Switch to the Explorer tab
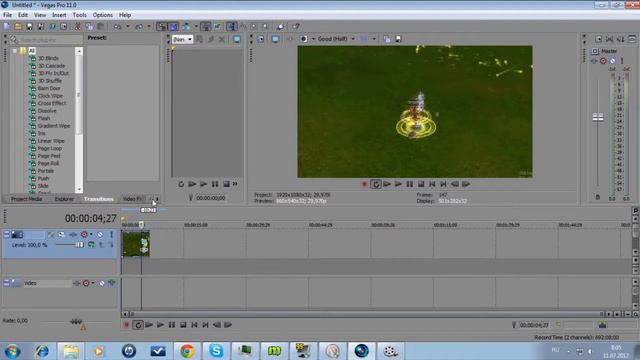Viewport: 640px width, 360px height. 64,199
